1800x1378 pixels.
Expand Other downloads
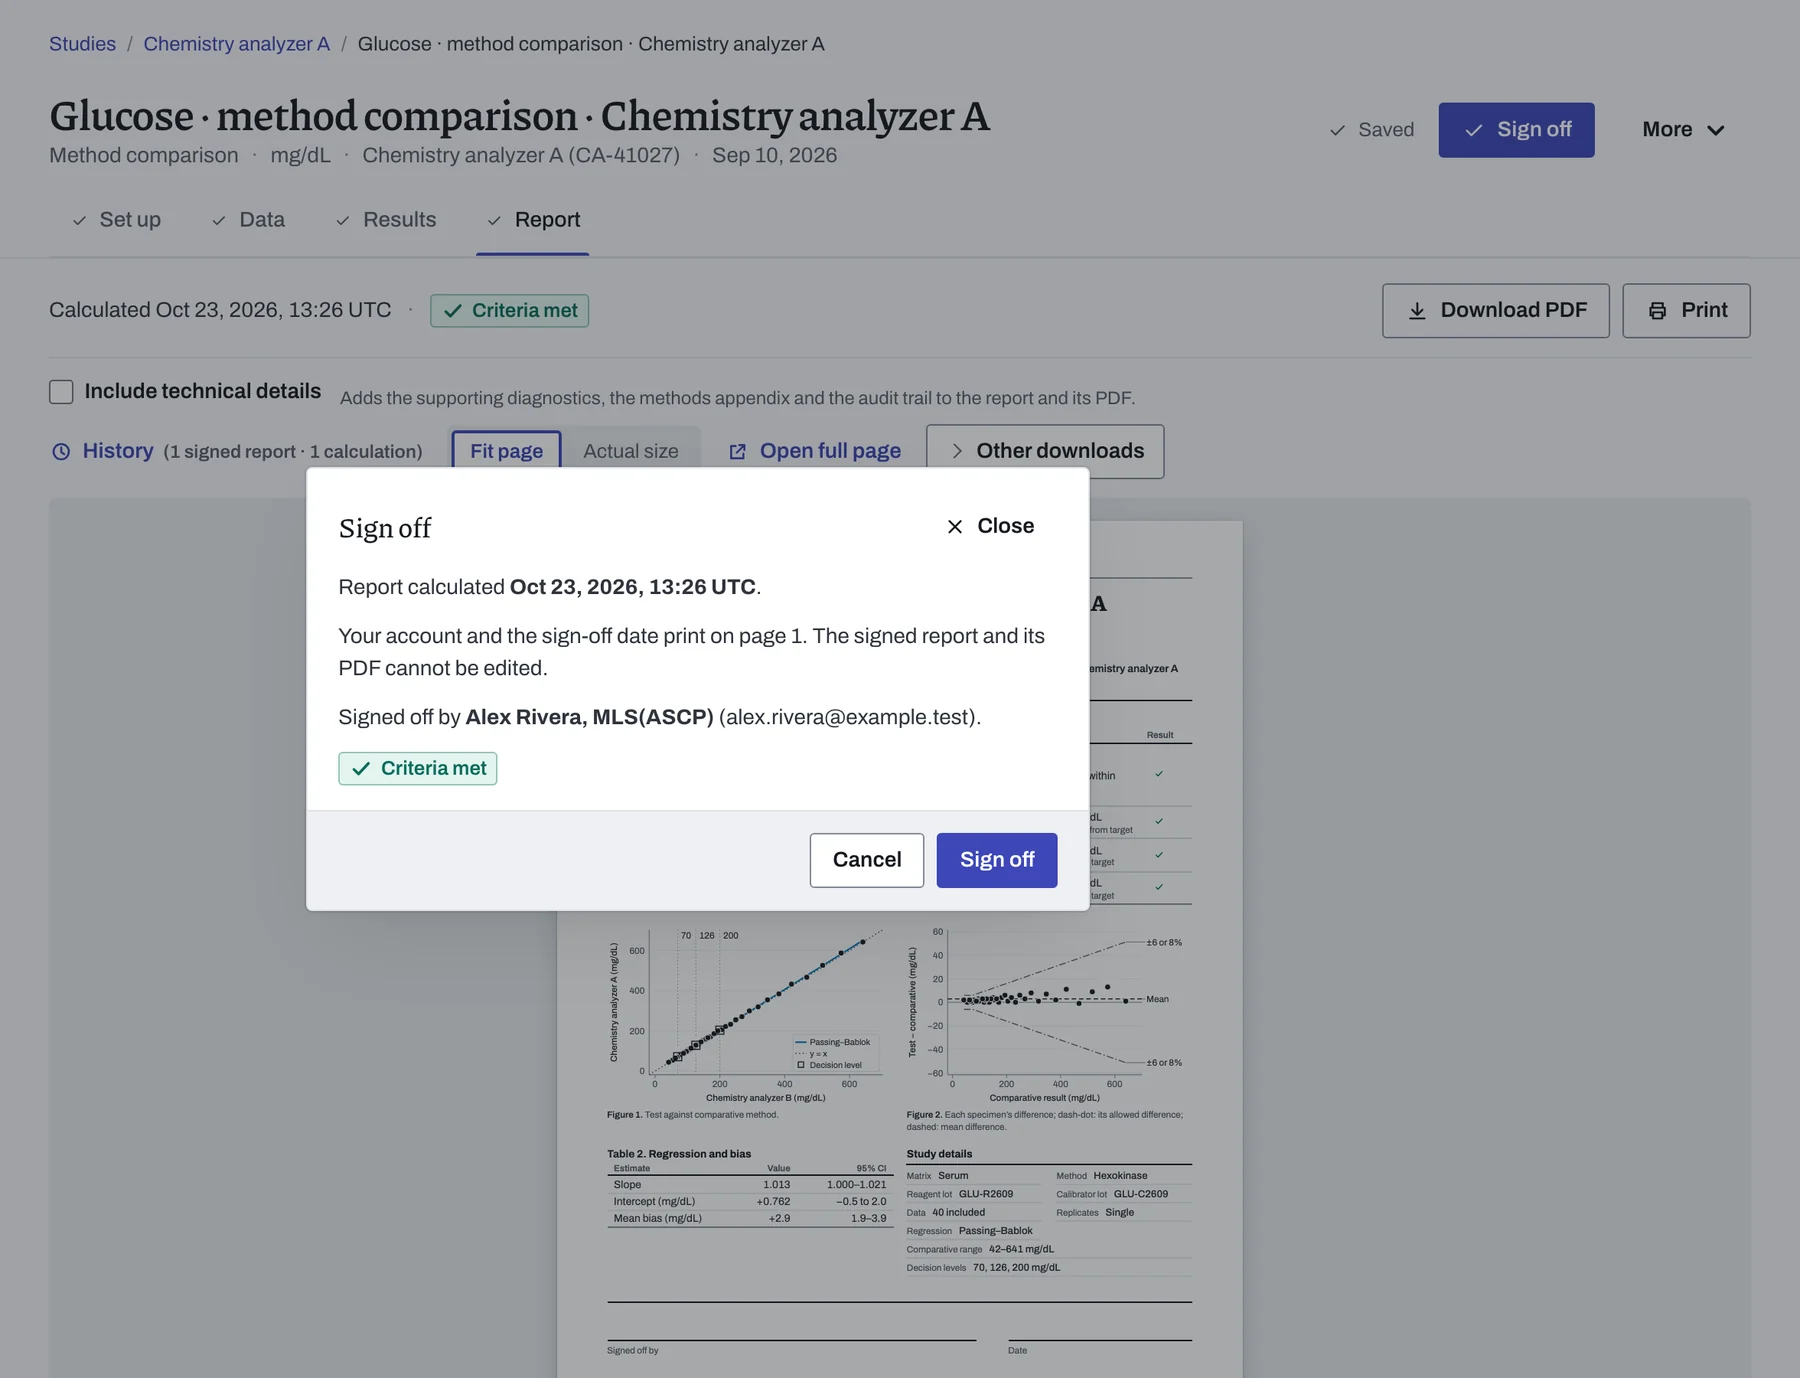(x=1045, y=451)
